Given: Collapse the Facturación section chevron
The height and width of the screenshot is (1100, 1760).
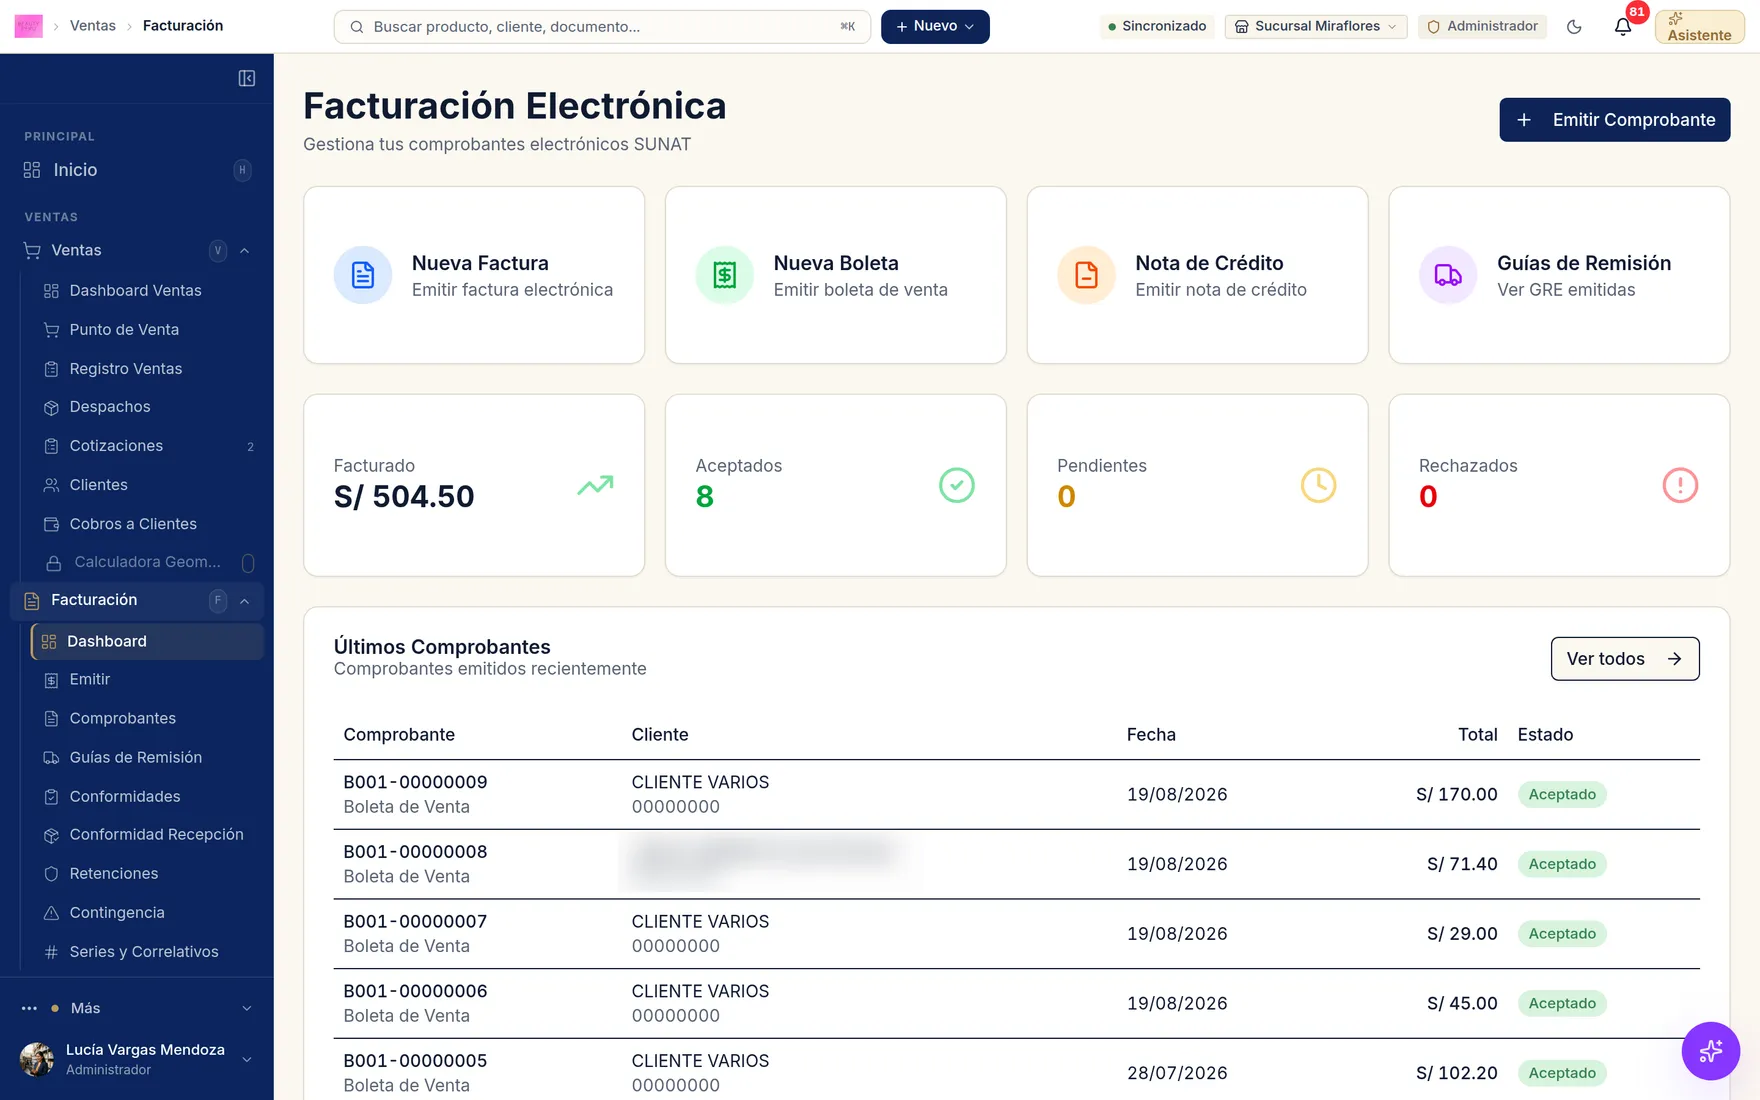Looking at the screenshot, I should [245, 601].
